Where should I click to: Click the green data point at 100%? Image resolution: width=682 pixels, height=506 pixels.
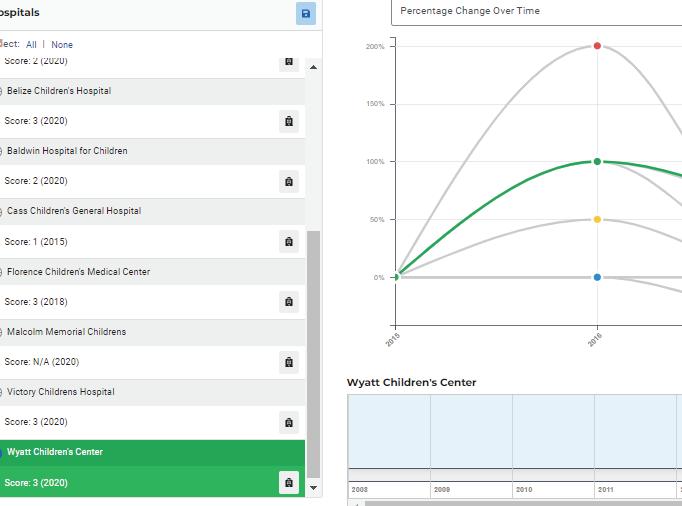pos(597,161)
